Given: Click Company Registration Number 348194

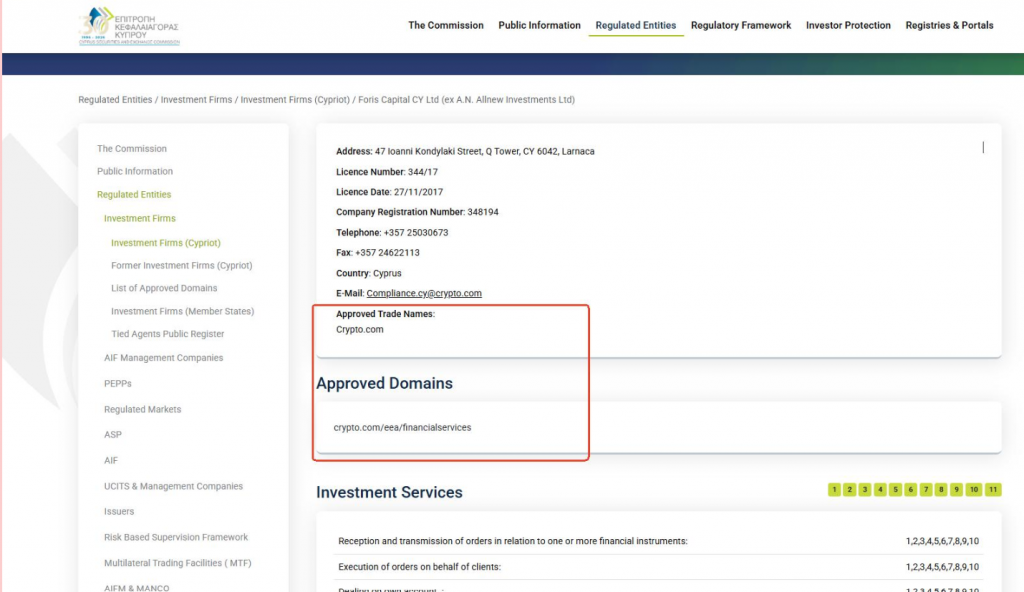Looking at the screenshot, I should 417,212.
